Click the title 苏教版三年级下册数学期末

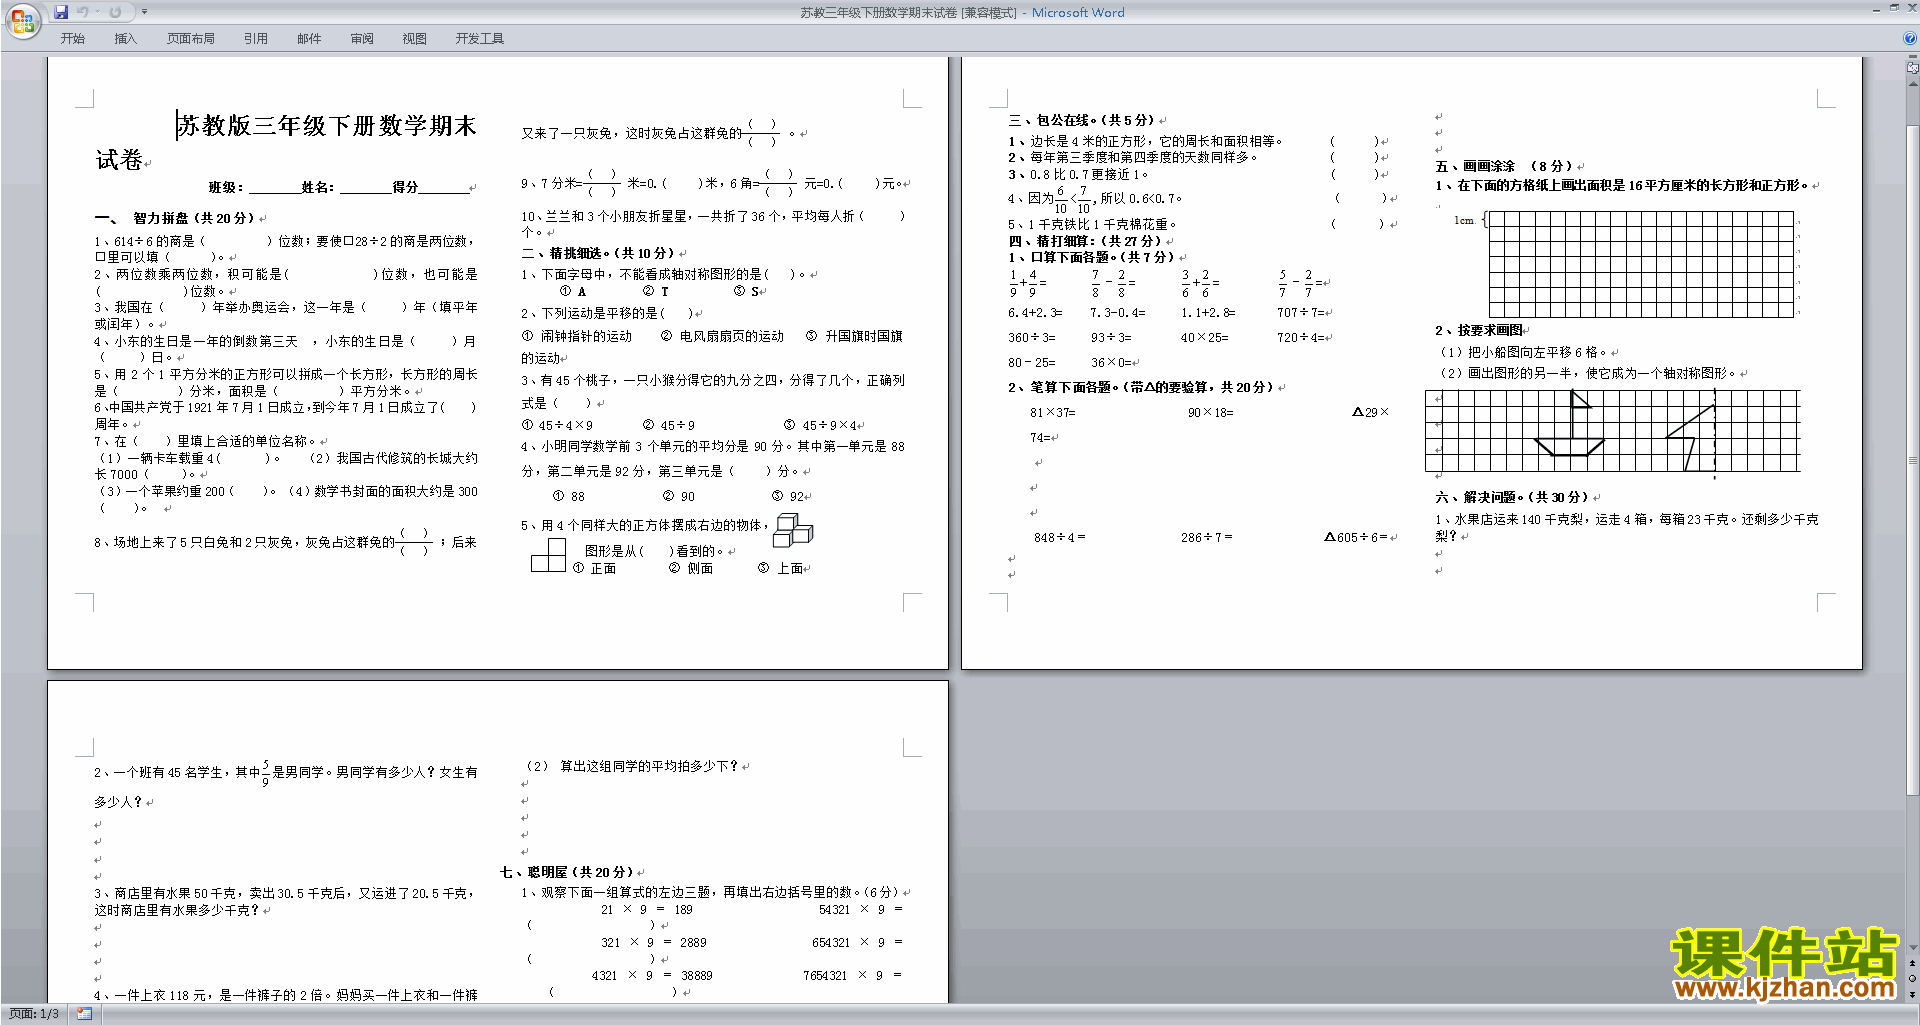click(x=327, y=126)
